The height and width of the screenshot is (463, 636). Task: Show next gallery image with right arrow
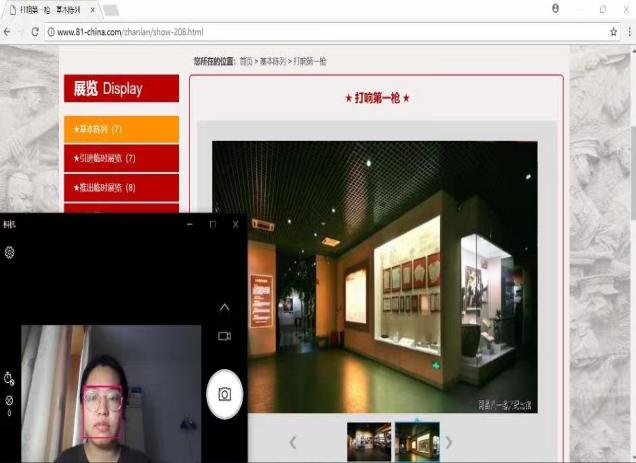(x=449, y=442)
